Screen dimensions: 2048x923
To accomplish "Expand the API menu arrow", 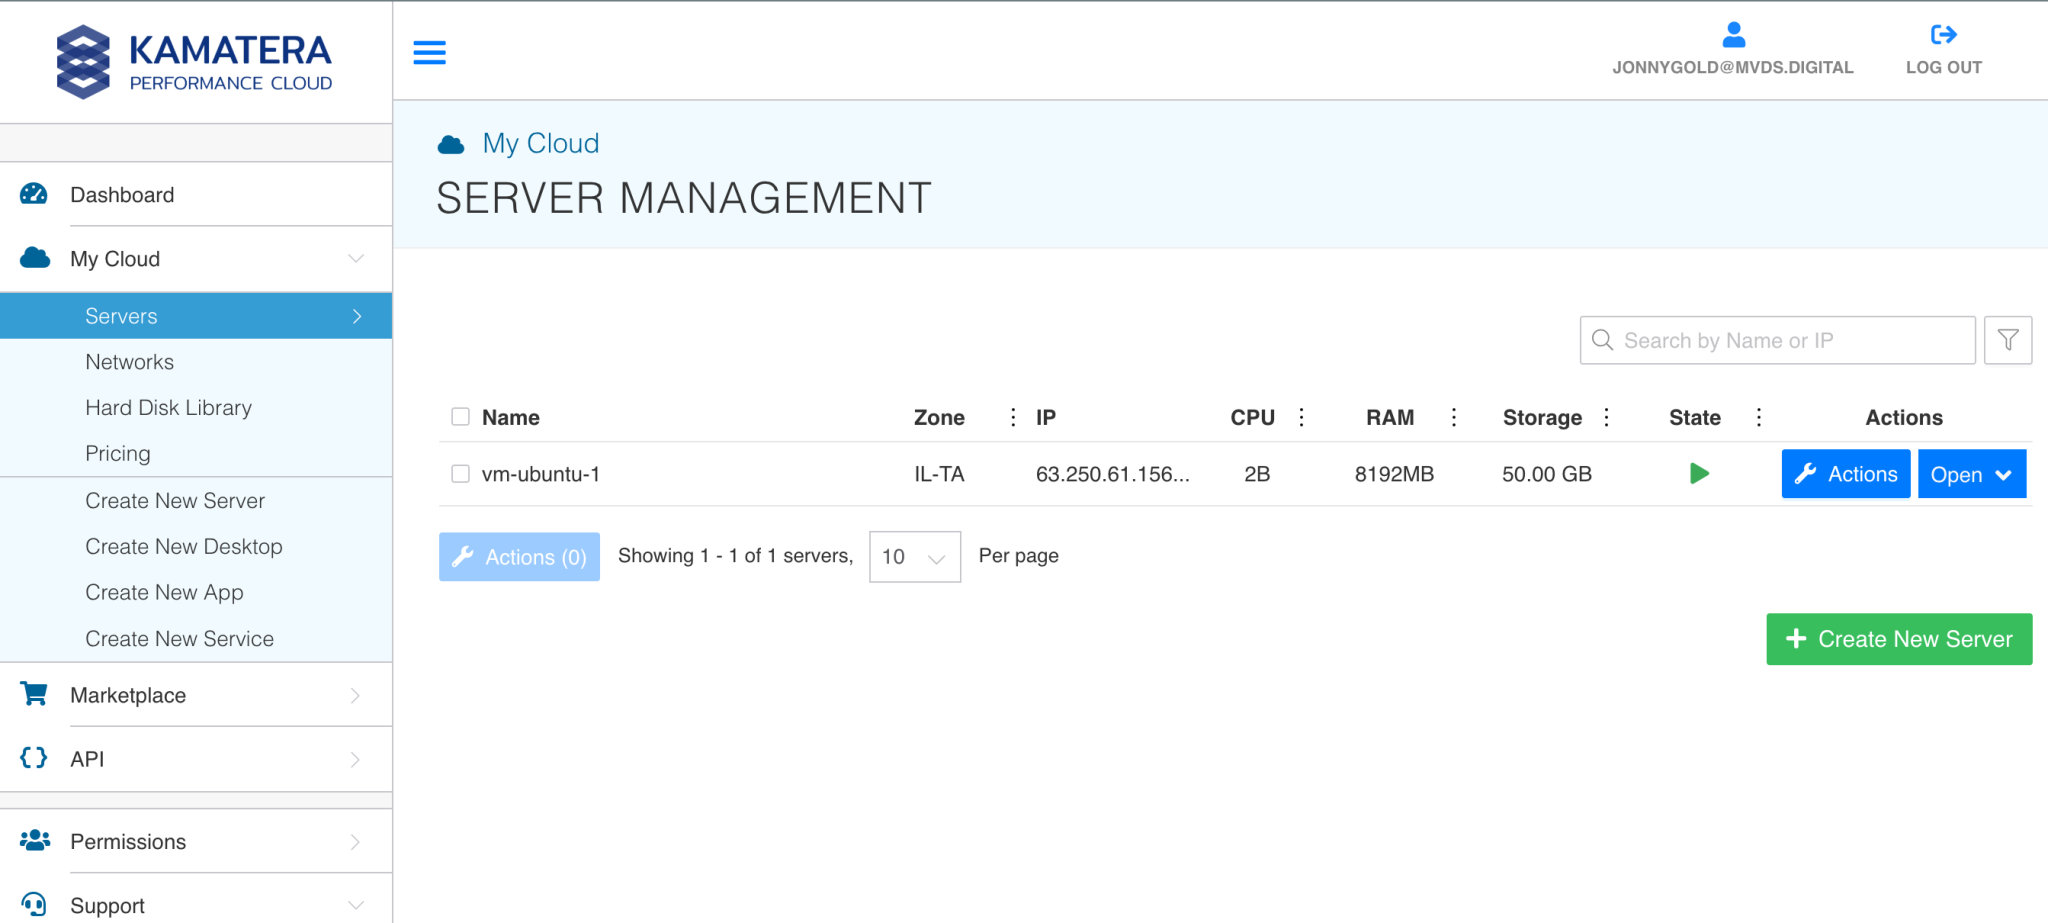I will coord(355,759).
